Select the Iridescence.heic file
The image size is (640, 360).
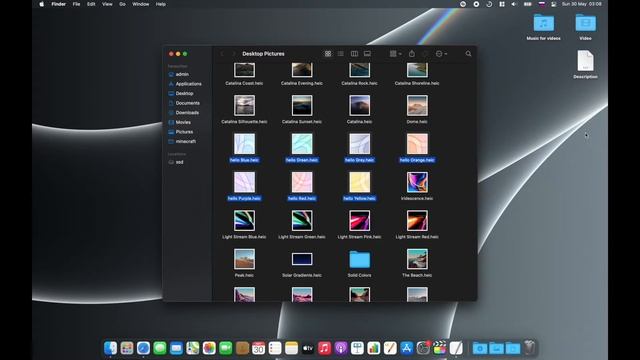tap(417, 182)
